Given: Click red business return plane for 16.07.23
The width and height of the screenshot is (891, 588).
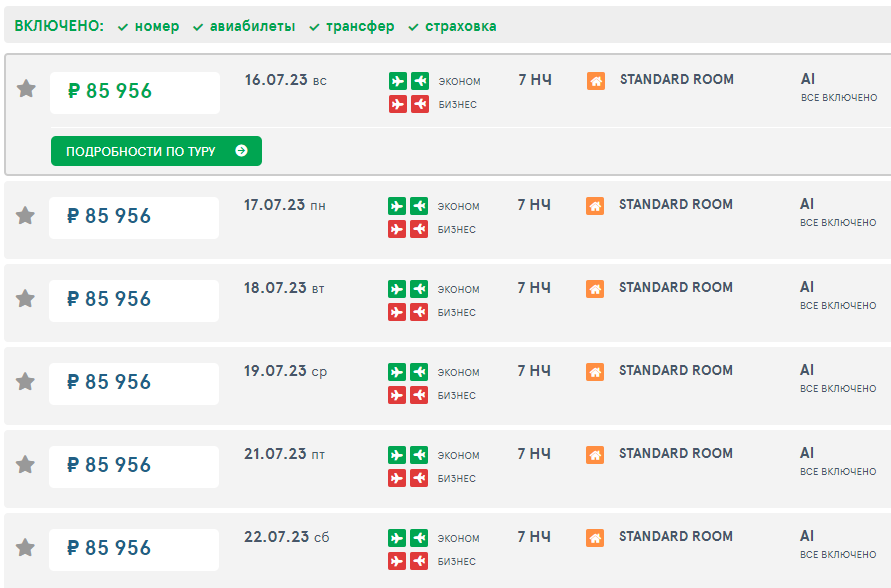Looking at the screenshot, I should pos(420,104).
